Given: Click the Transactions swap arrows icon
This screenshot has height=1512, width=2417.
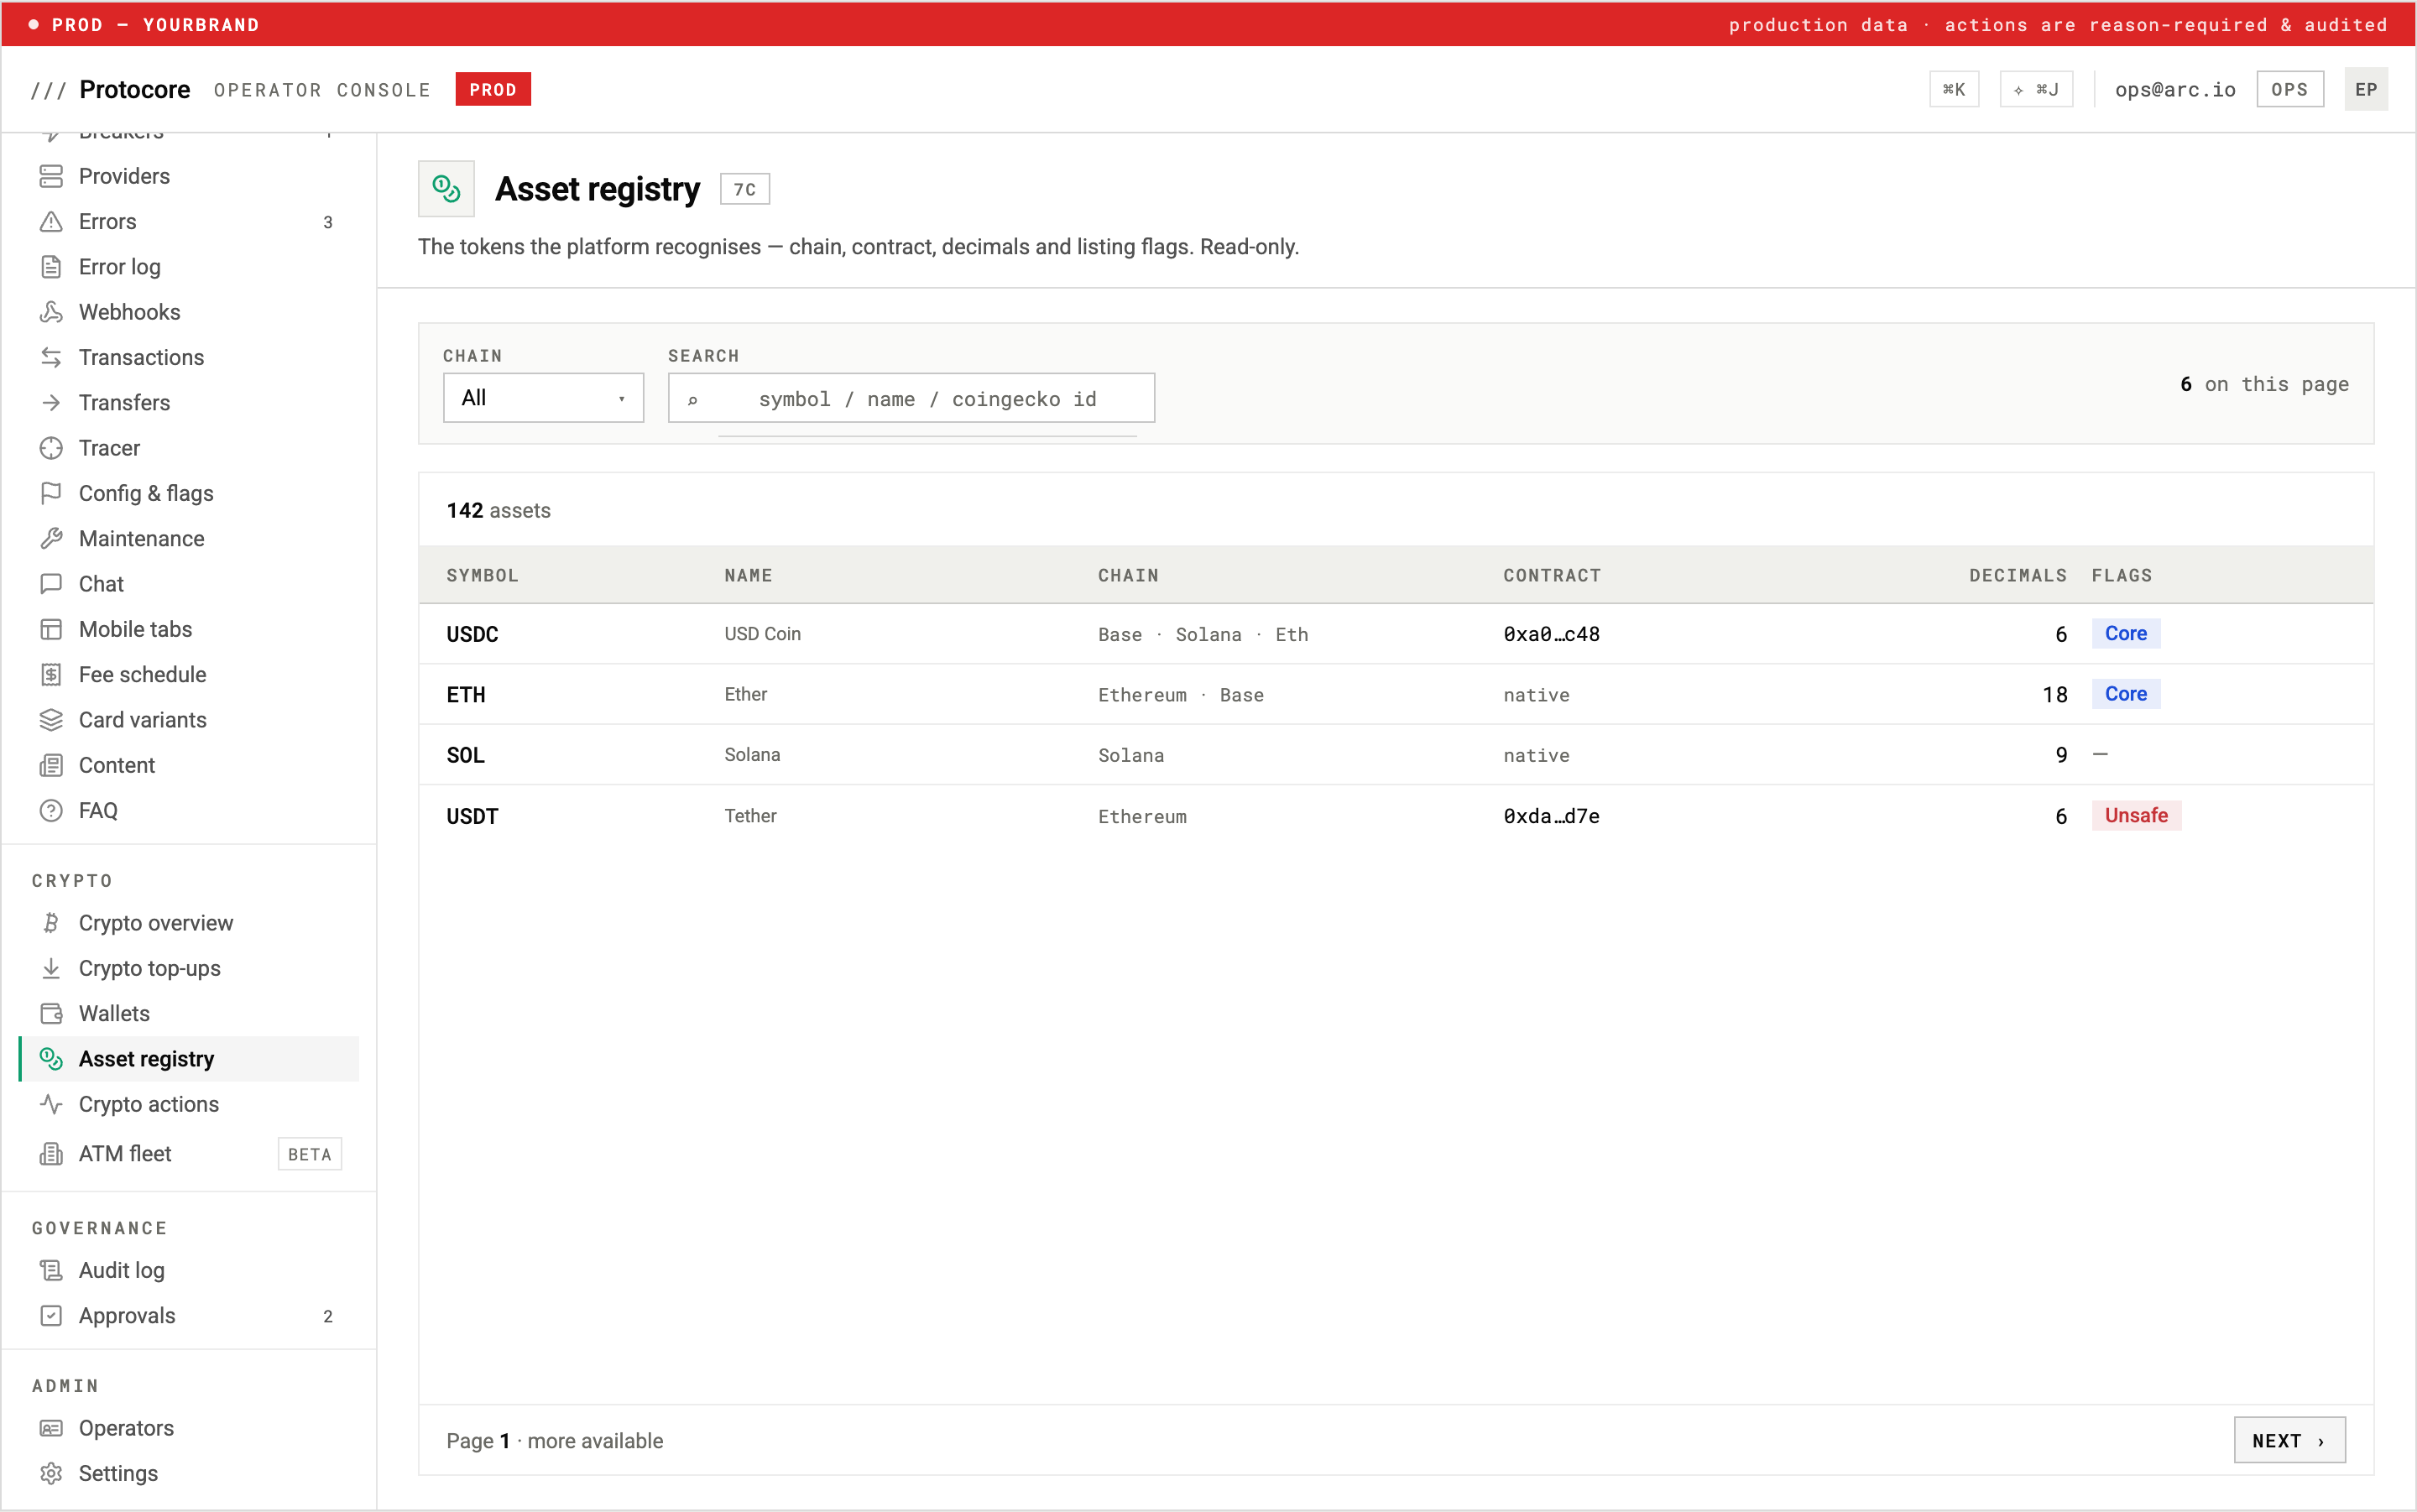Looking at the screenshot, I should click(51, 357).
